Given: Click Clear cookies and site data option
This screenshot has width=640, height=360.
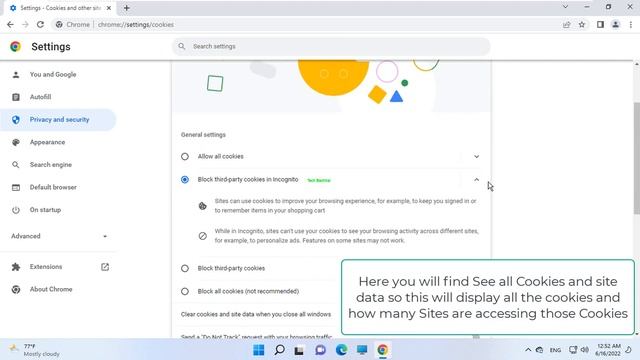Looking at the screenshot, I should tap(256, 314).
